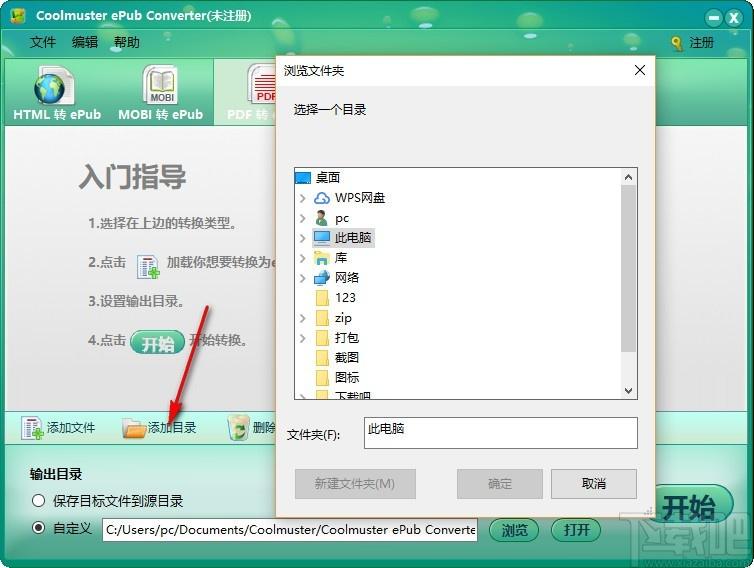The image size is (754, 568).
Task: Select the 图标 folder label
Action: (347, 378)
